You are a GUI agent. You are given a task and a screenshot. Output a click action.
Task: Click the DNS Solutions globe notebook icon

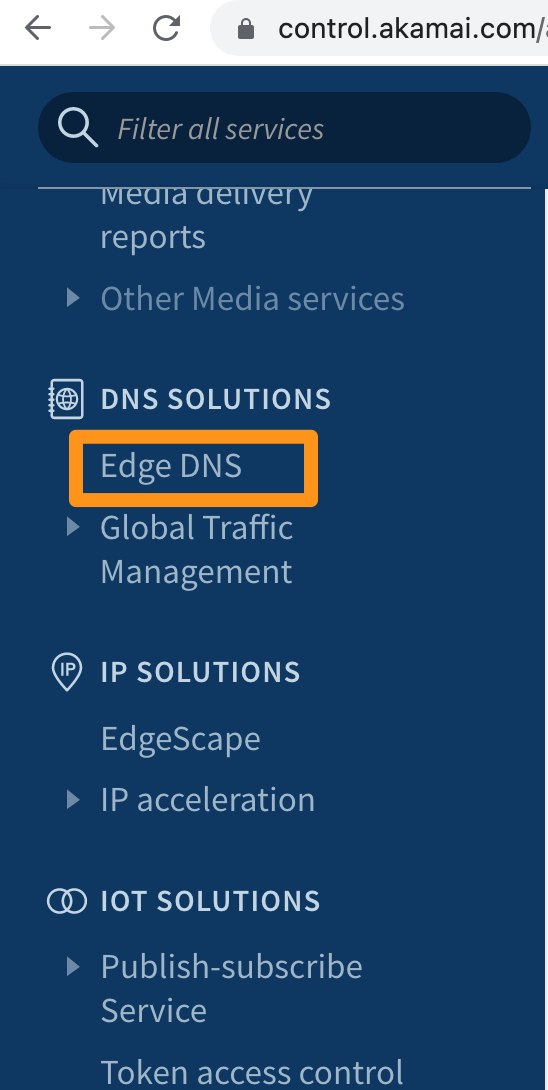pos(66,399)
